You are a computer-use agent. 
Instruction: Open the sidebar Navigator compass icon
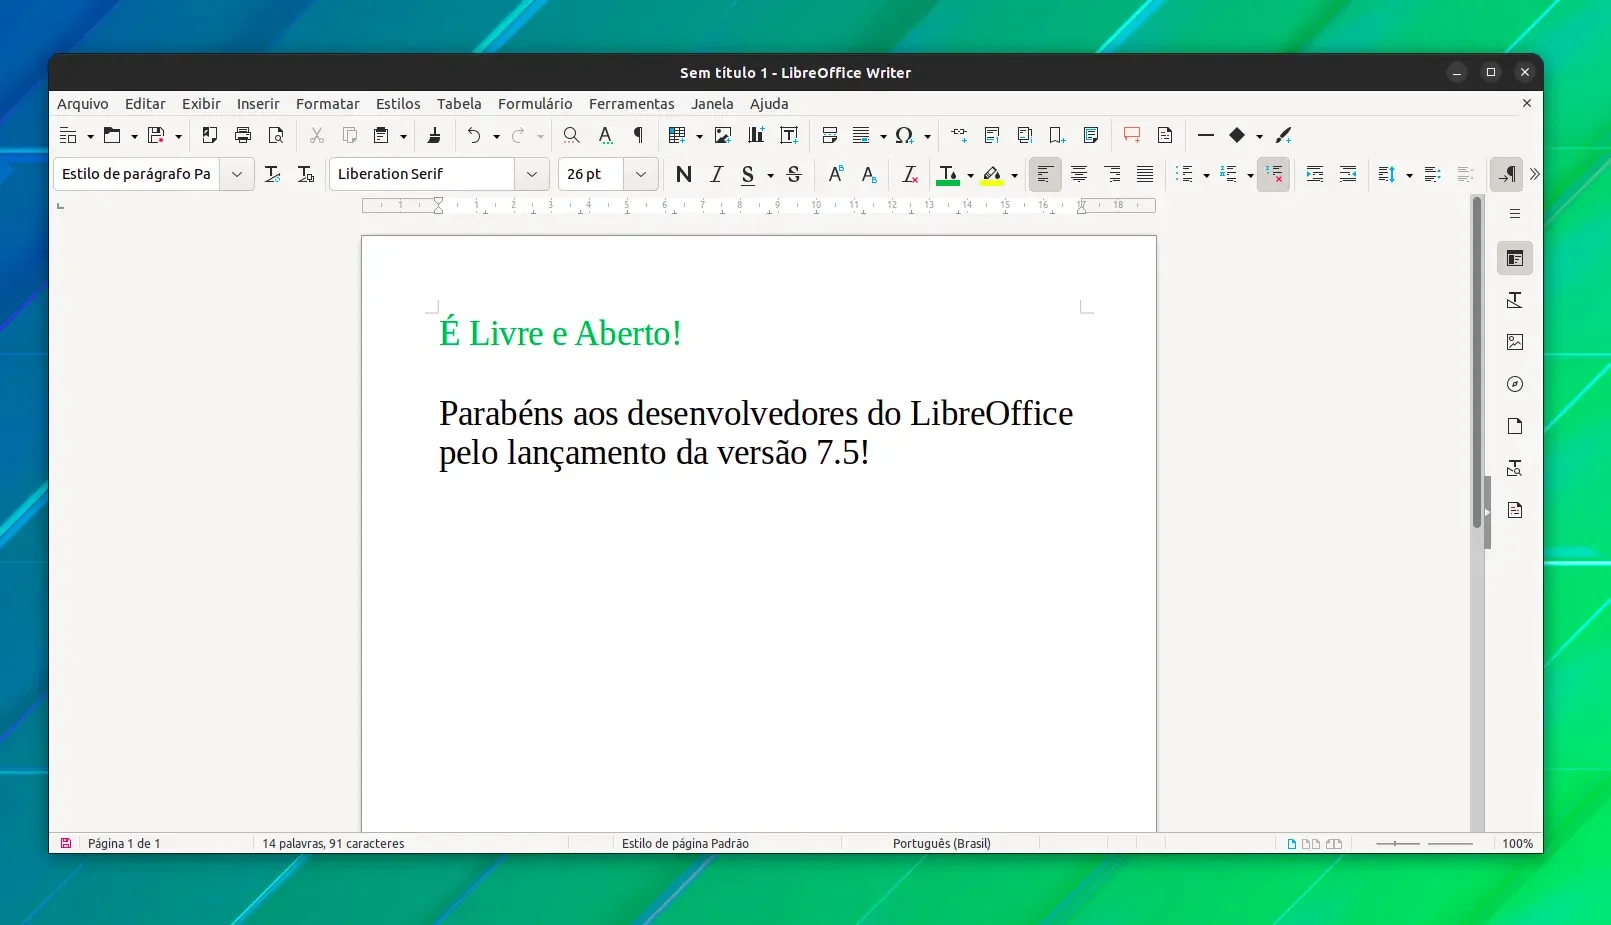pos(1515,384)
